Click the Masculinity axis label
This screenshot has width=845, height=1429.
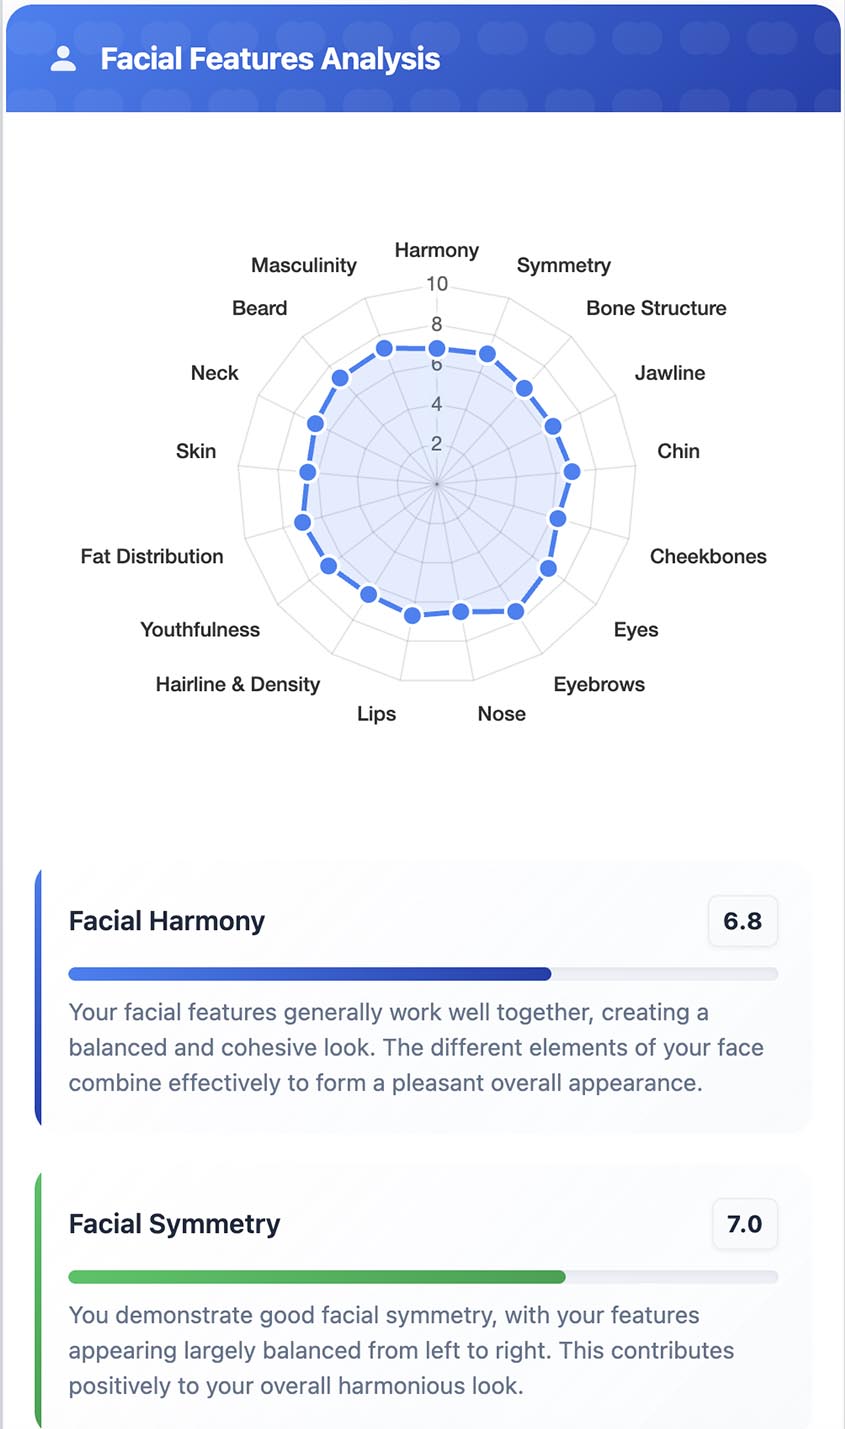[x=303, y=265]
